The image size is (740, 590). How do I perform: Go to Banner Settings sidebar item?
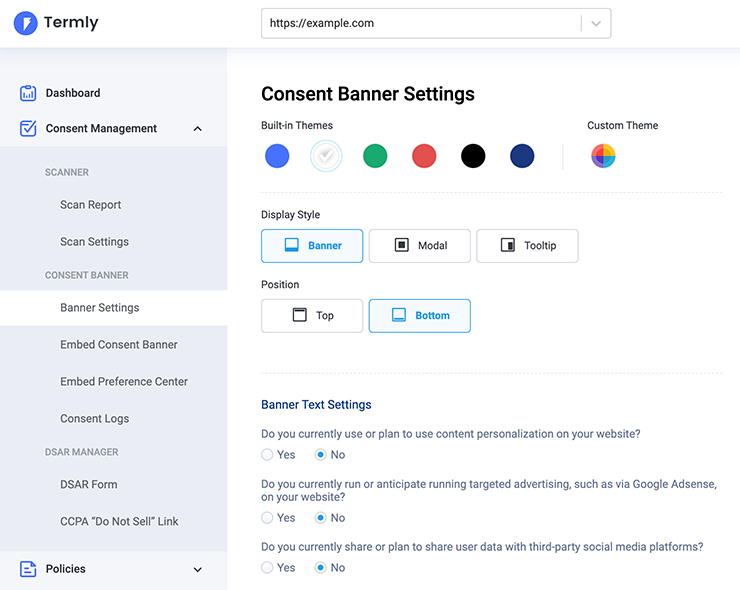coord(113,308)
